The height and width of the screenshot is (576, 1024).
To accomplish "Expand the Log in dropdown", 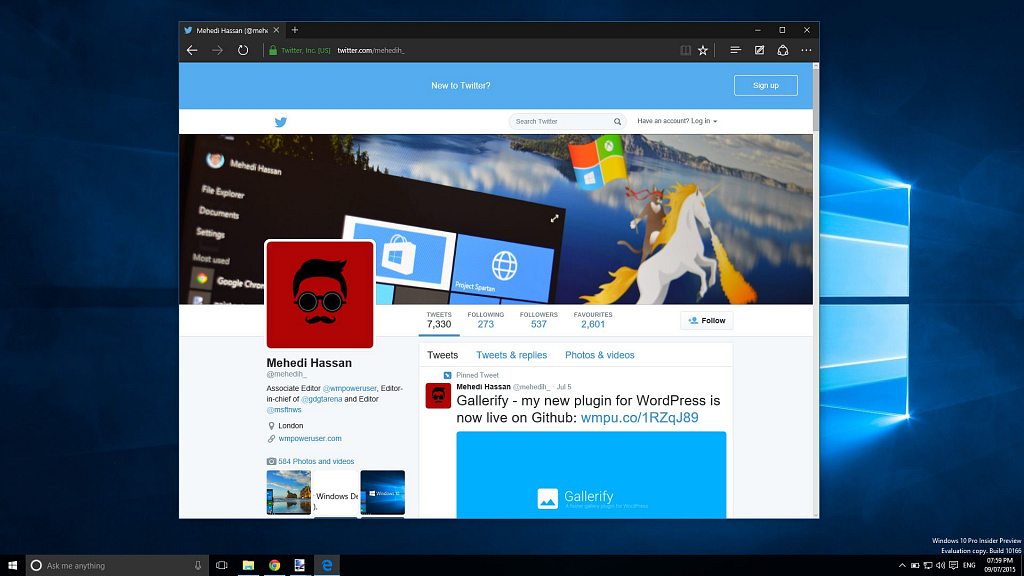I will click(677, 121).
